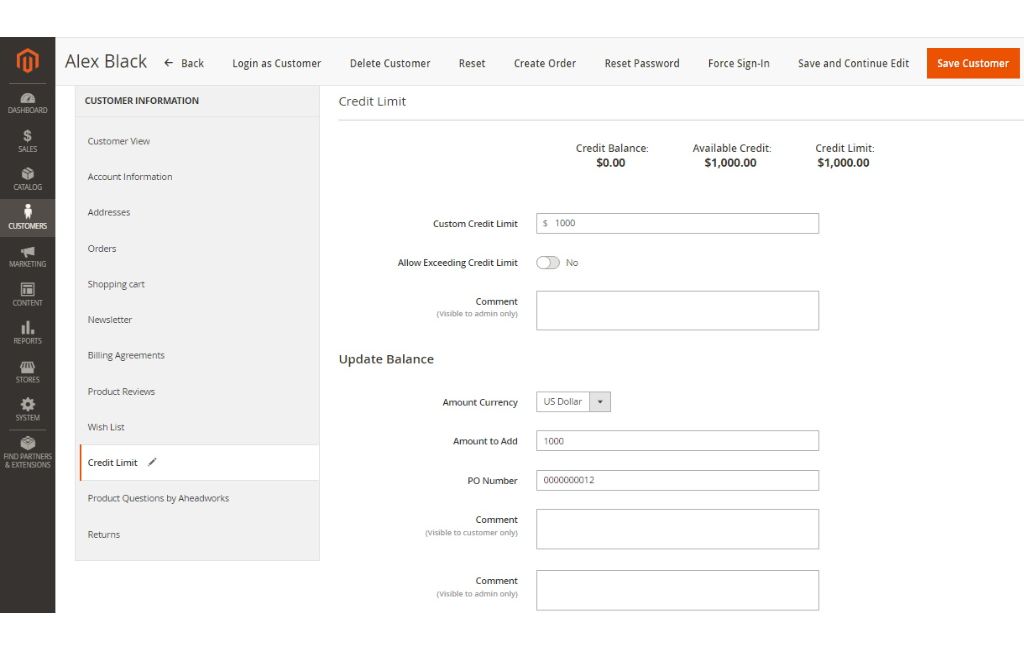This screenshot has width=1024, height=650.
Task: Open the Stores menu in sidebar
Action: click(x=27, y=371)
